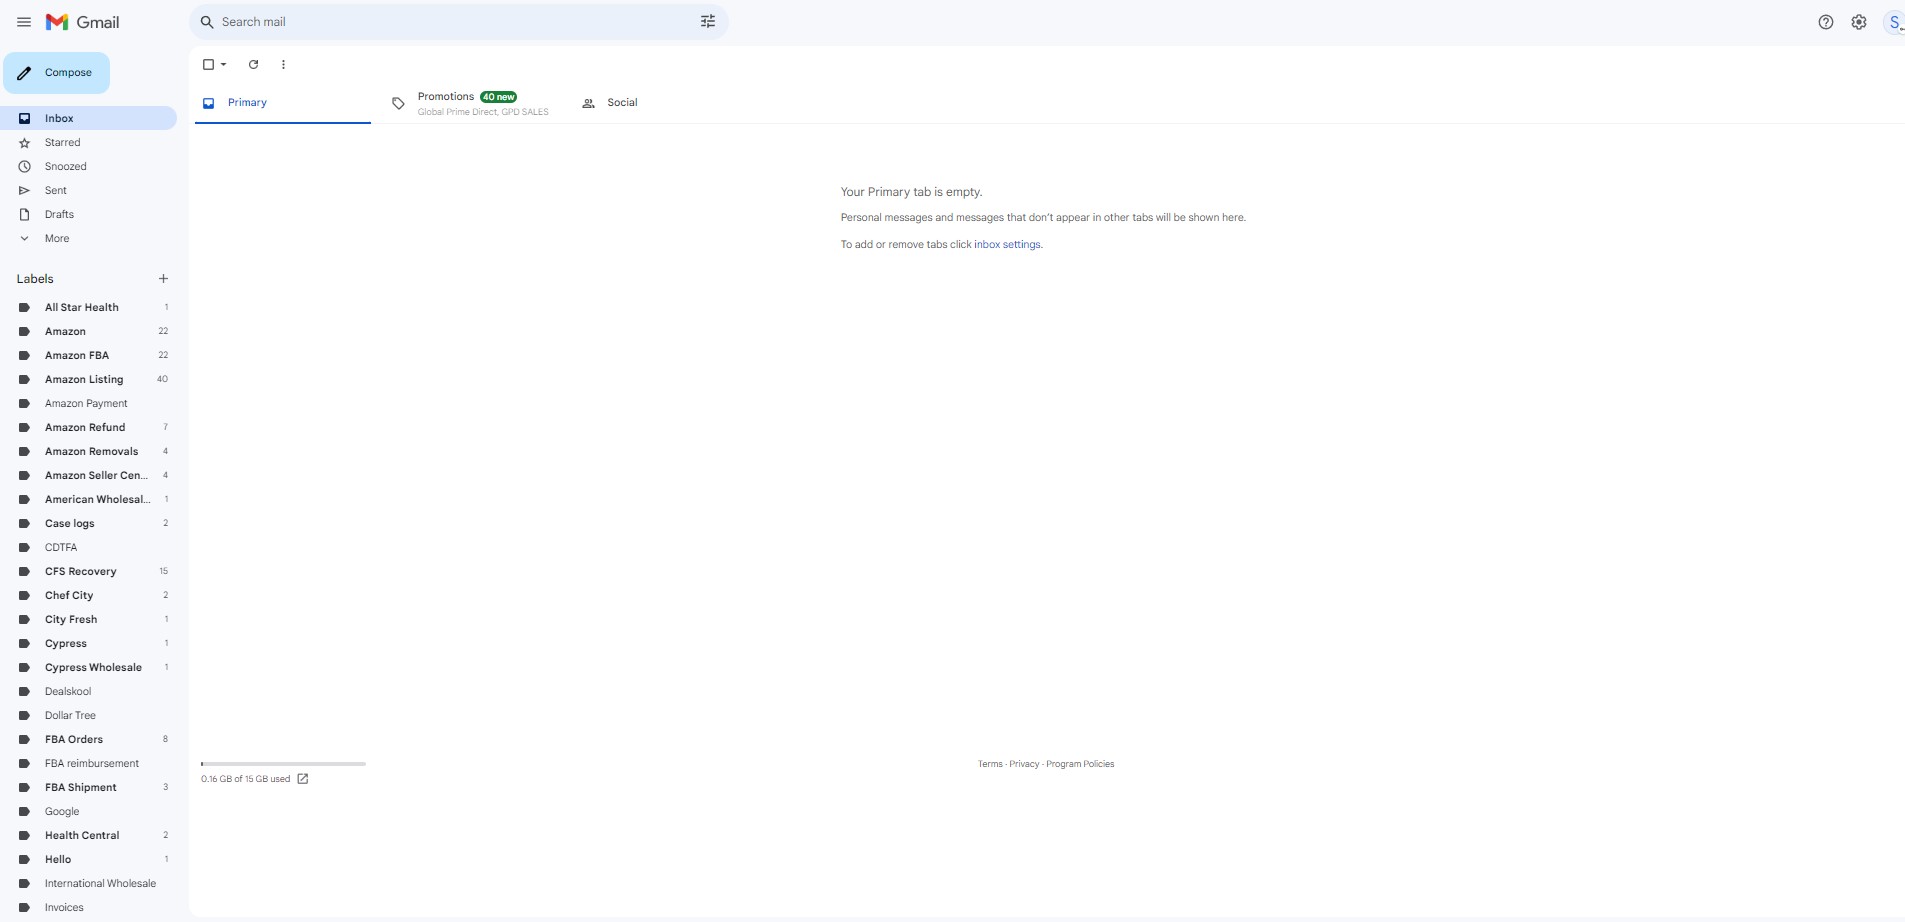Click the label icon beside Google
This screenshot has height=922, width=1905.
[25, 812]
